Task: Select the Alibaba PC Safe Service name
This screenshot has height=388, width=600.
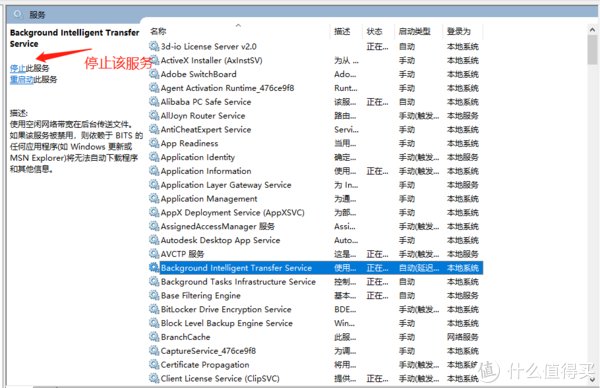Action: 206,101
